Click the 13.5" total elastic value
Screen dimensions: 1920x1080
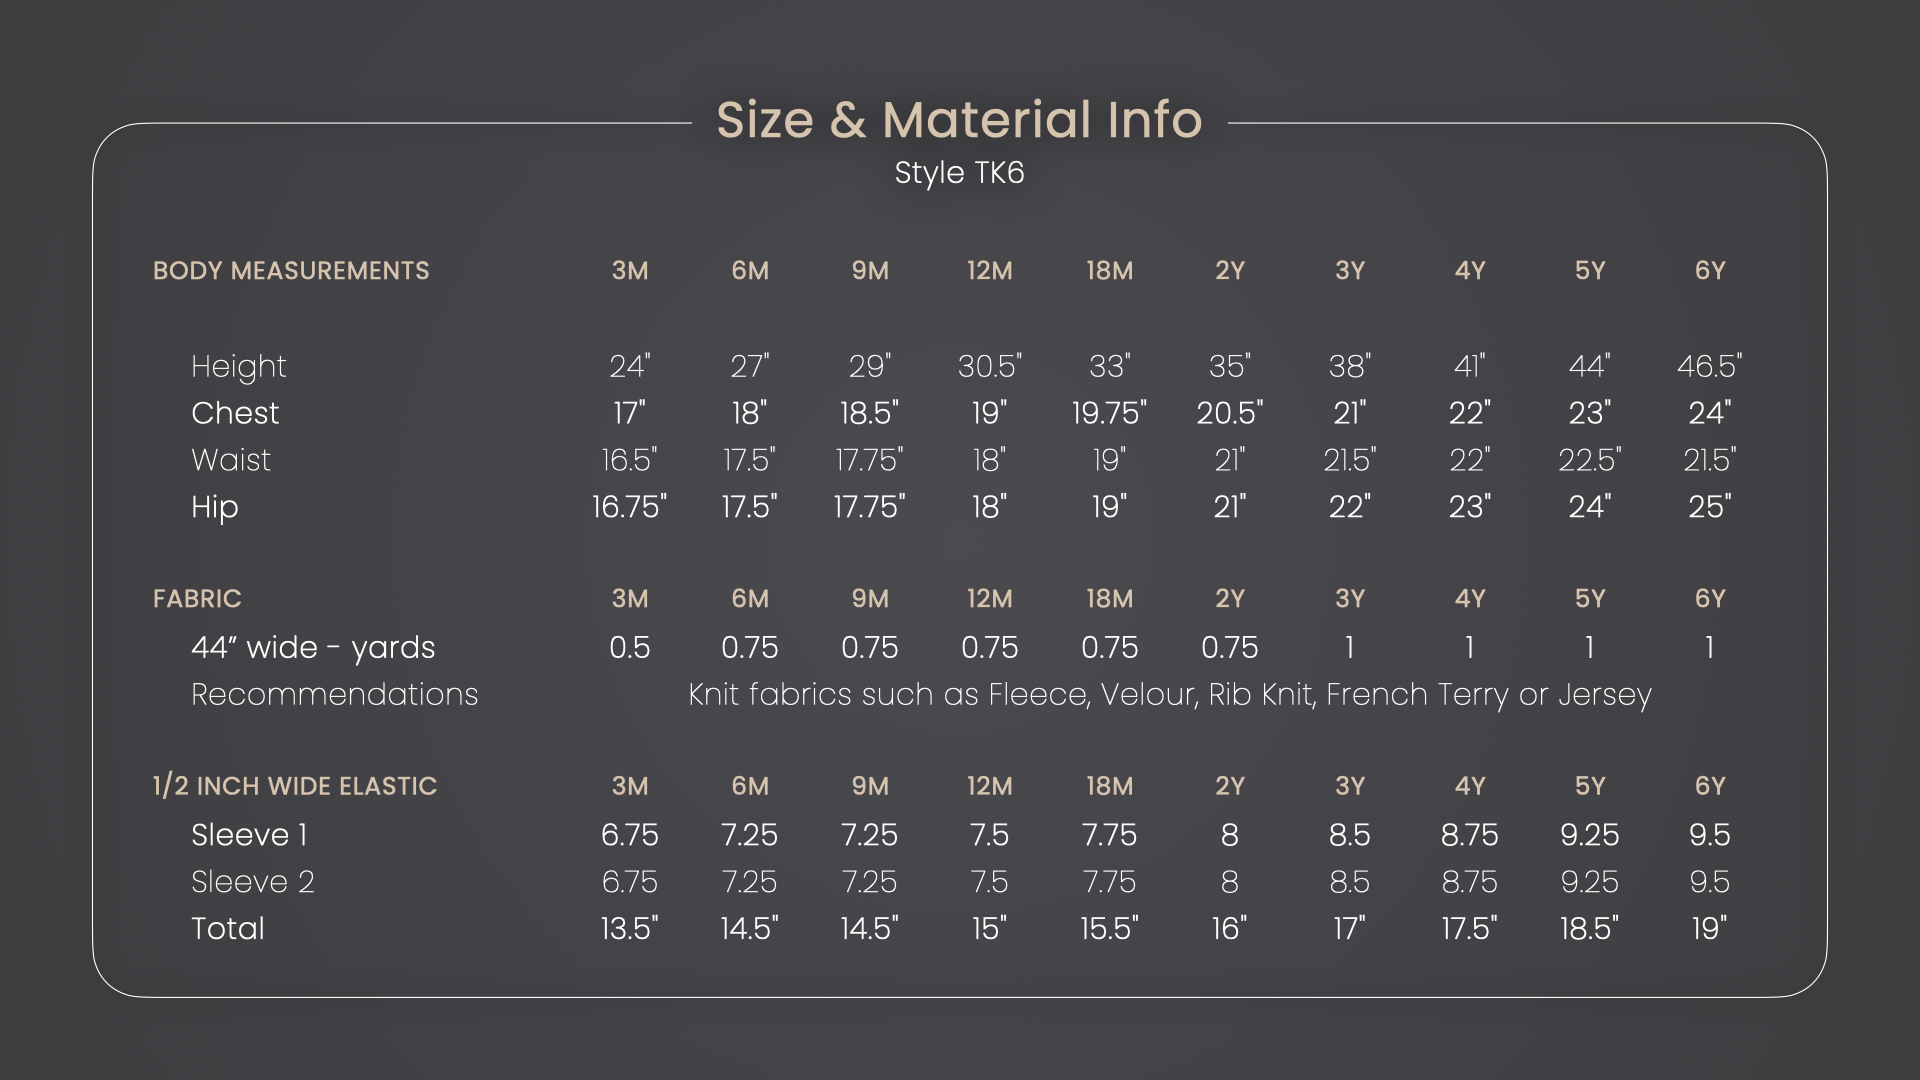(629, 929)
